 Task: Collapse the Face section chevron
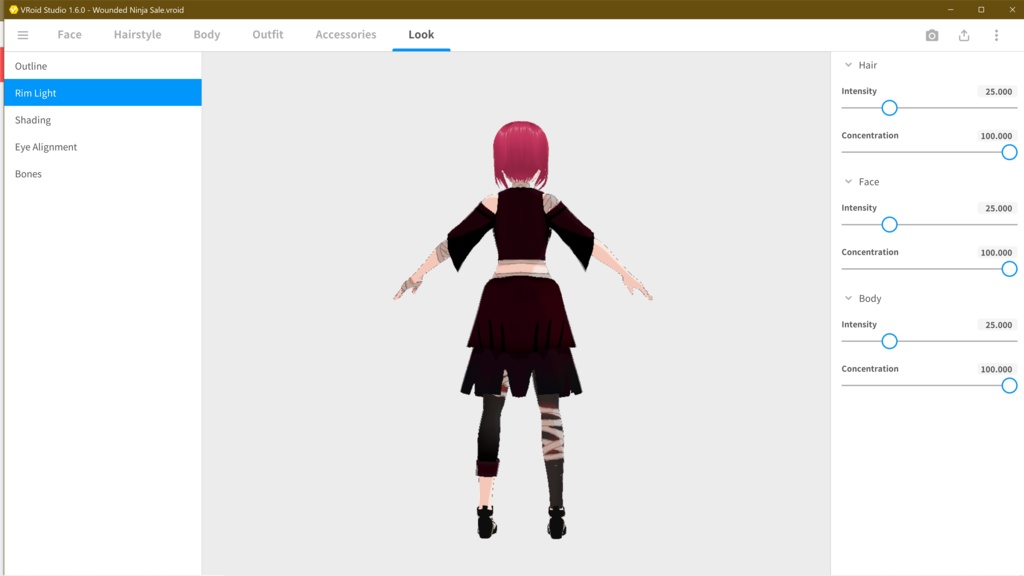[x=849, y=181]
